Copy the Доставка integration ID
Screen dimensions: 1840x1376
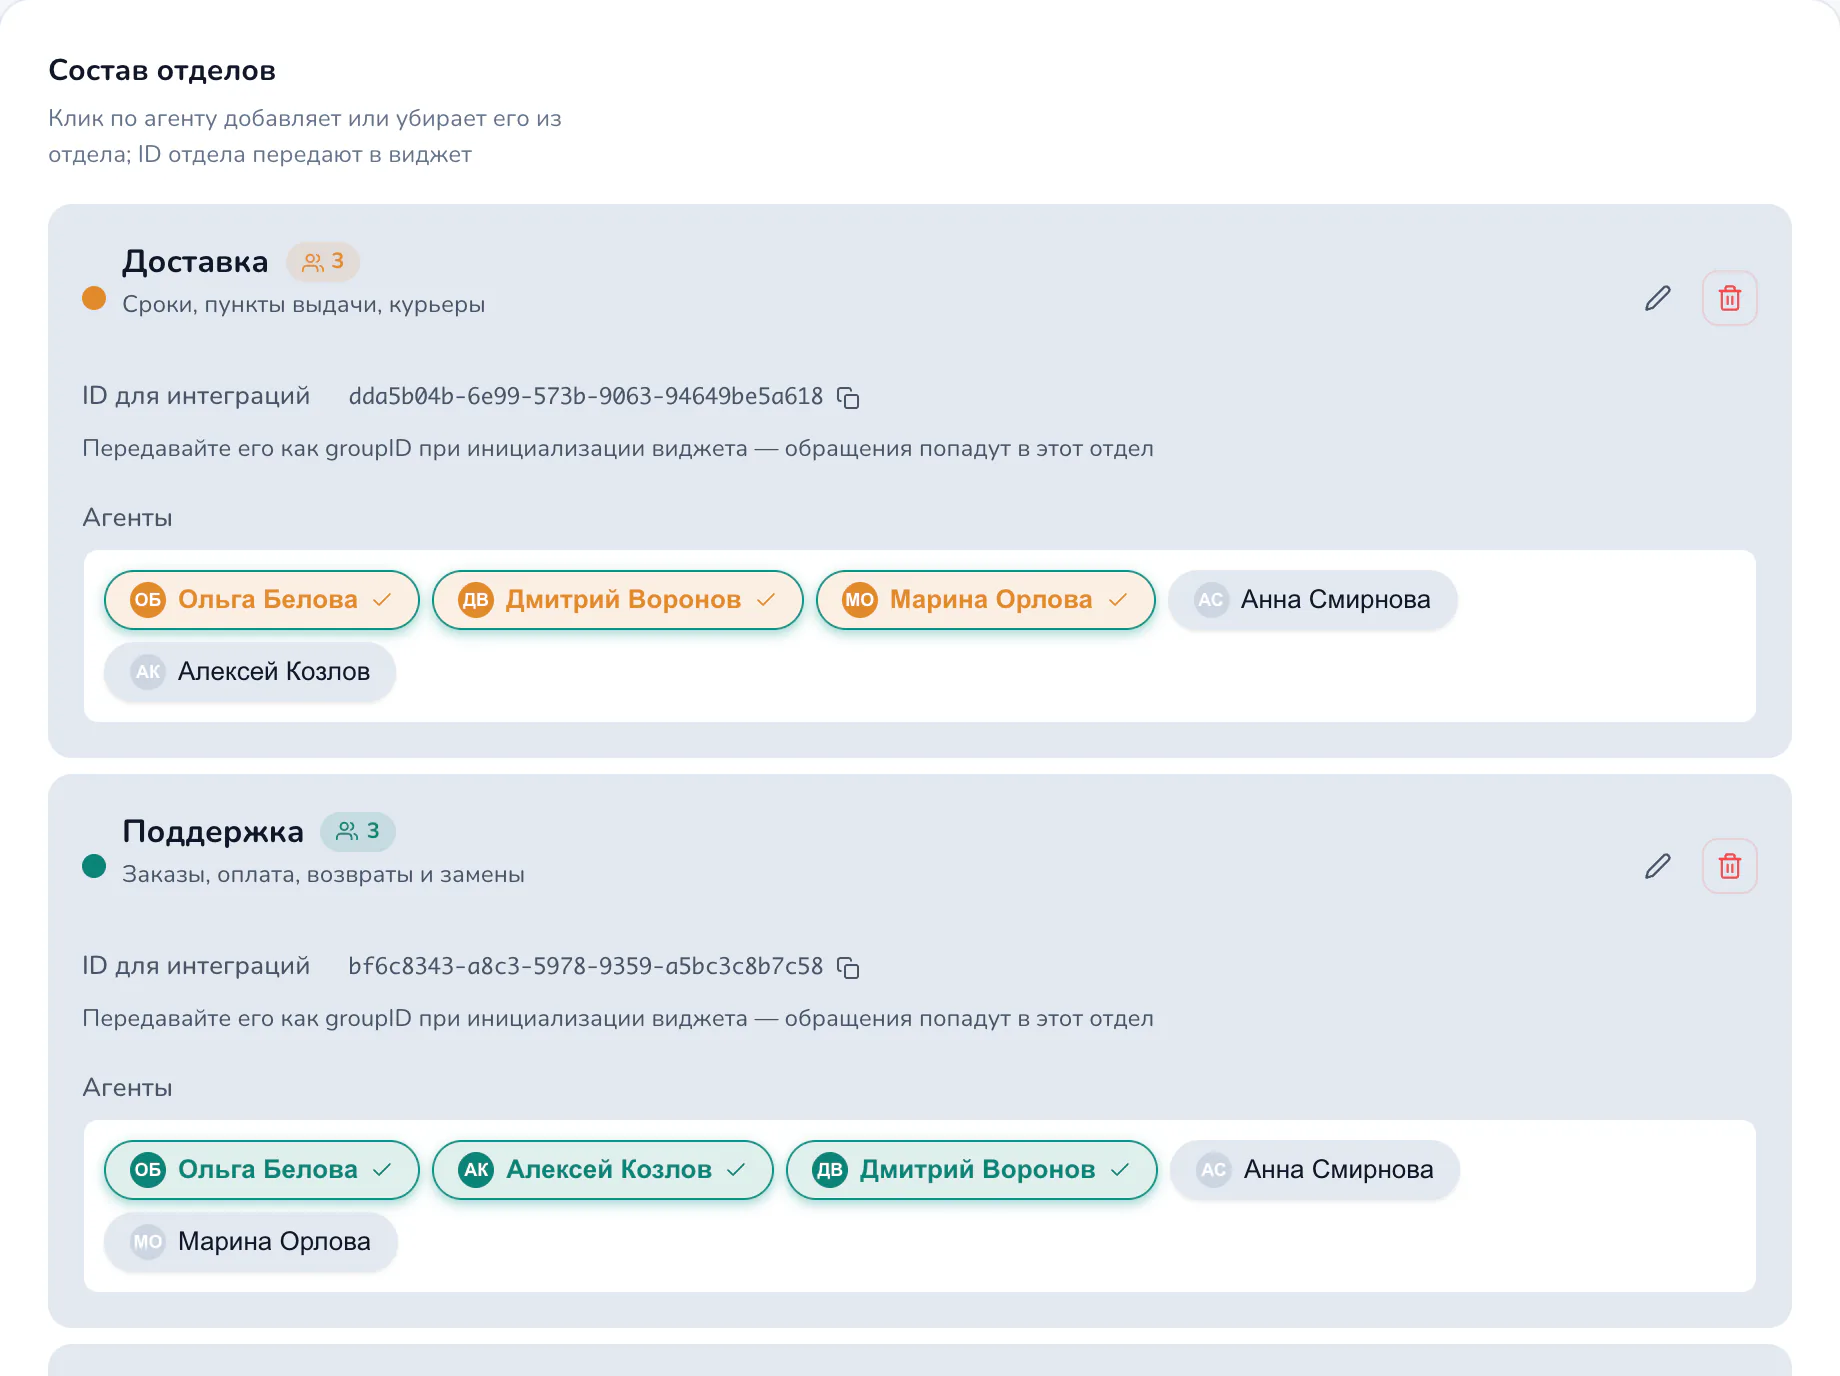pos(848,398)
